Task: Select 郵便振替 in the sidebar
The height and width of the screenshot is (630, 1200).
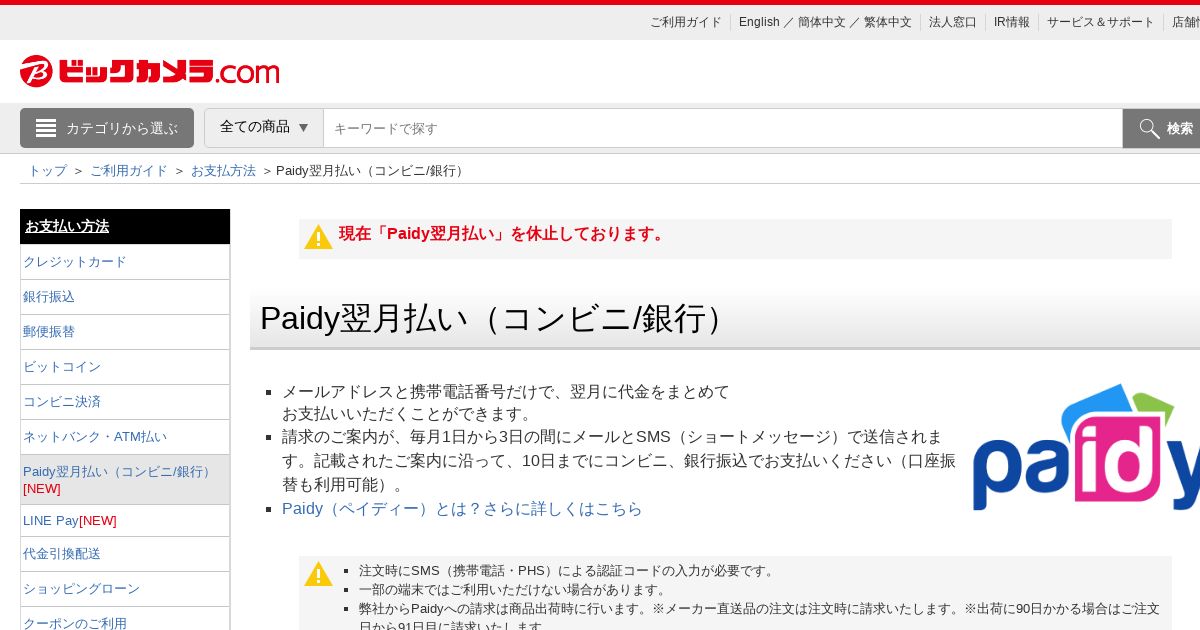Action: tap(125, 332)
